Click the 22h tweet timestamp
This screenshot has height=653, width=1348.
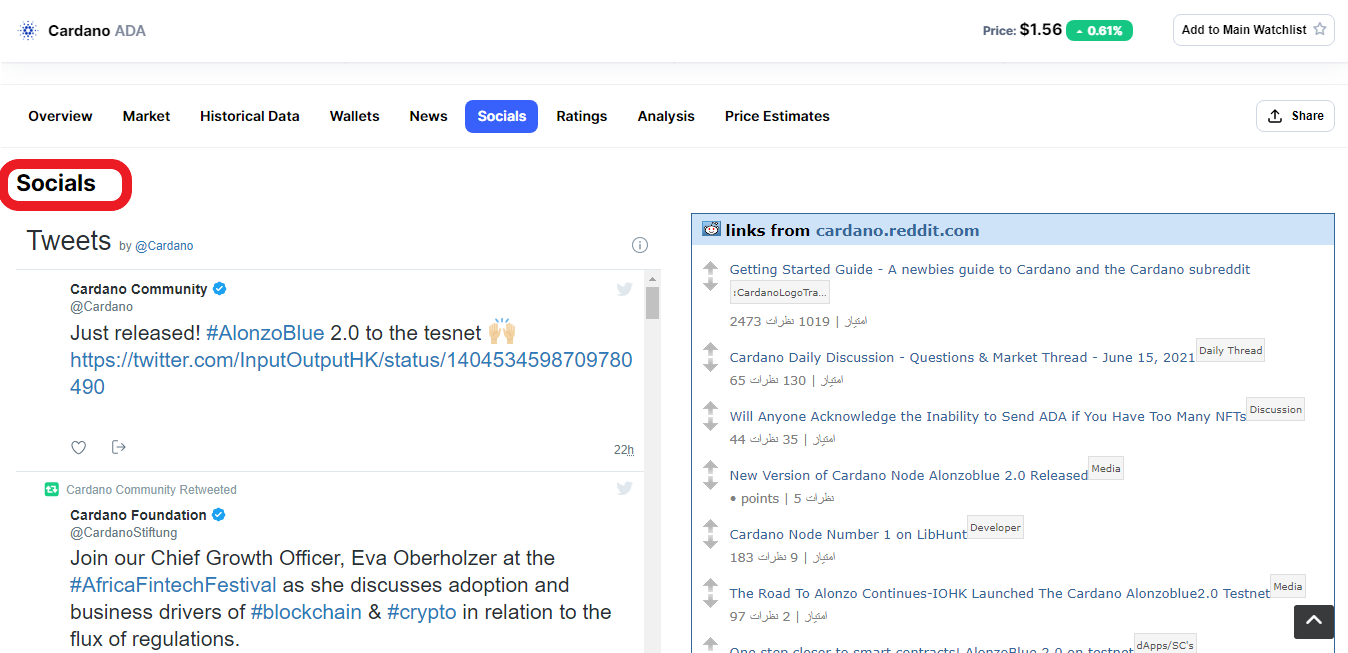(624, 450)
